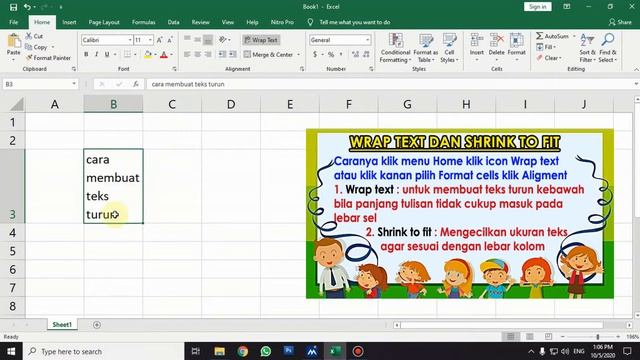
Task: Open the font name dropdown (Calibri)
Action: pyautogui.click(x=130, y=40)
